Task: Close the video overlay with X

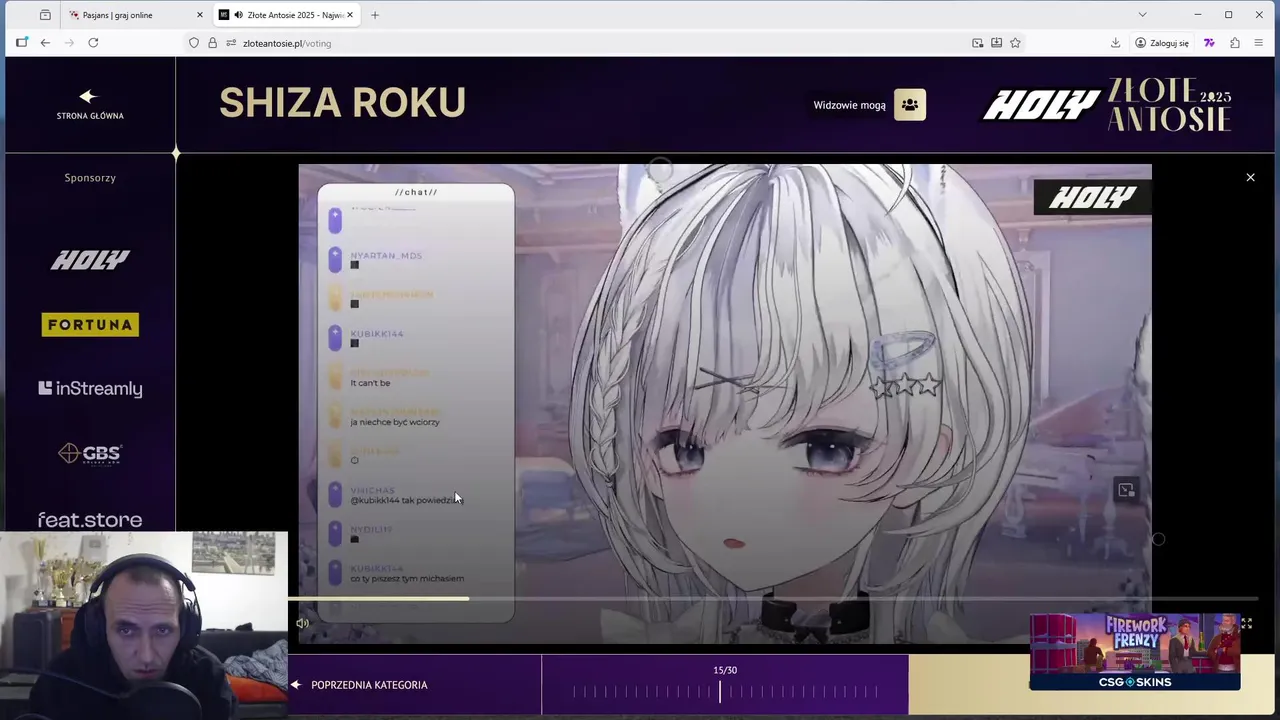Action: [1250, 177]
